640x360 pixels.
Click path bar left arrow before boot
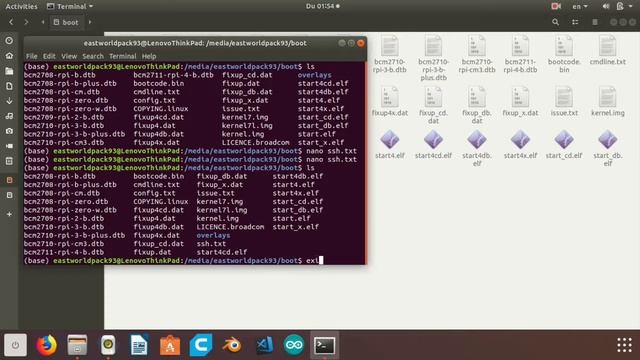43,22
